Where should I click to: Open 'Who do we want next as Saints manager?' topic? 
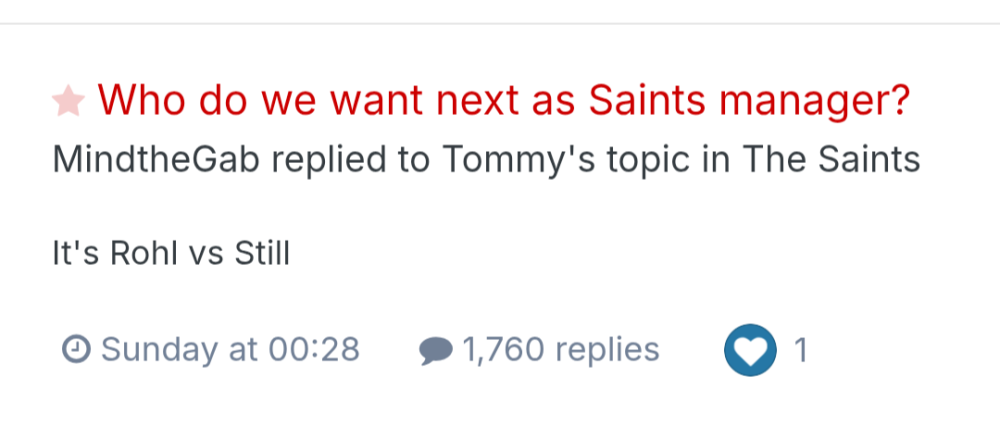click(503, 100)
